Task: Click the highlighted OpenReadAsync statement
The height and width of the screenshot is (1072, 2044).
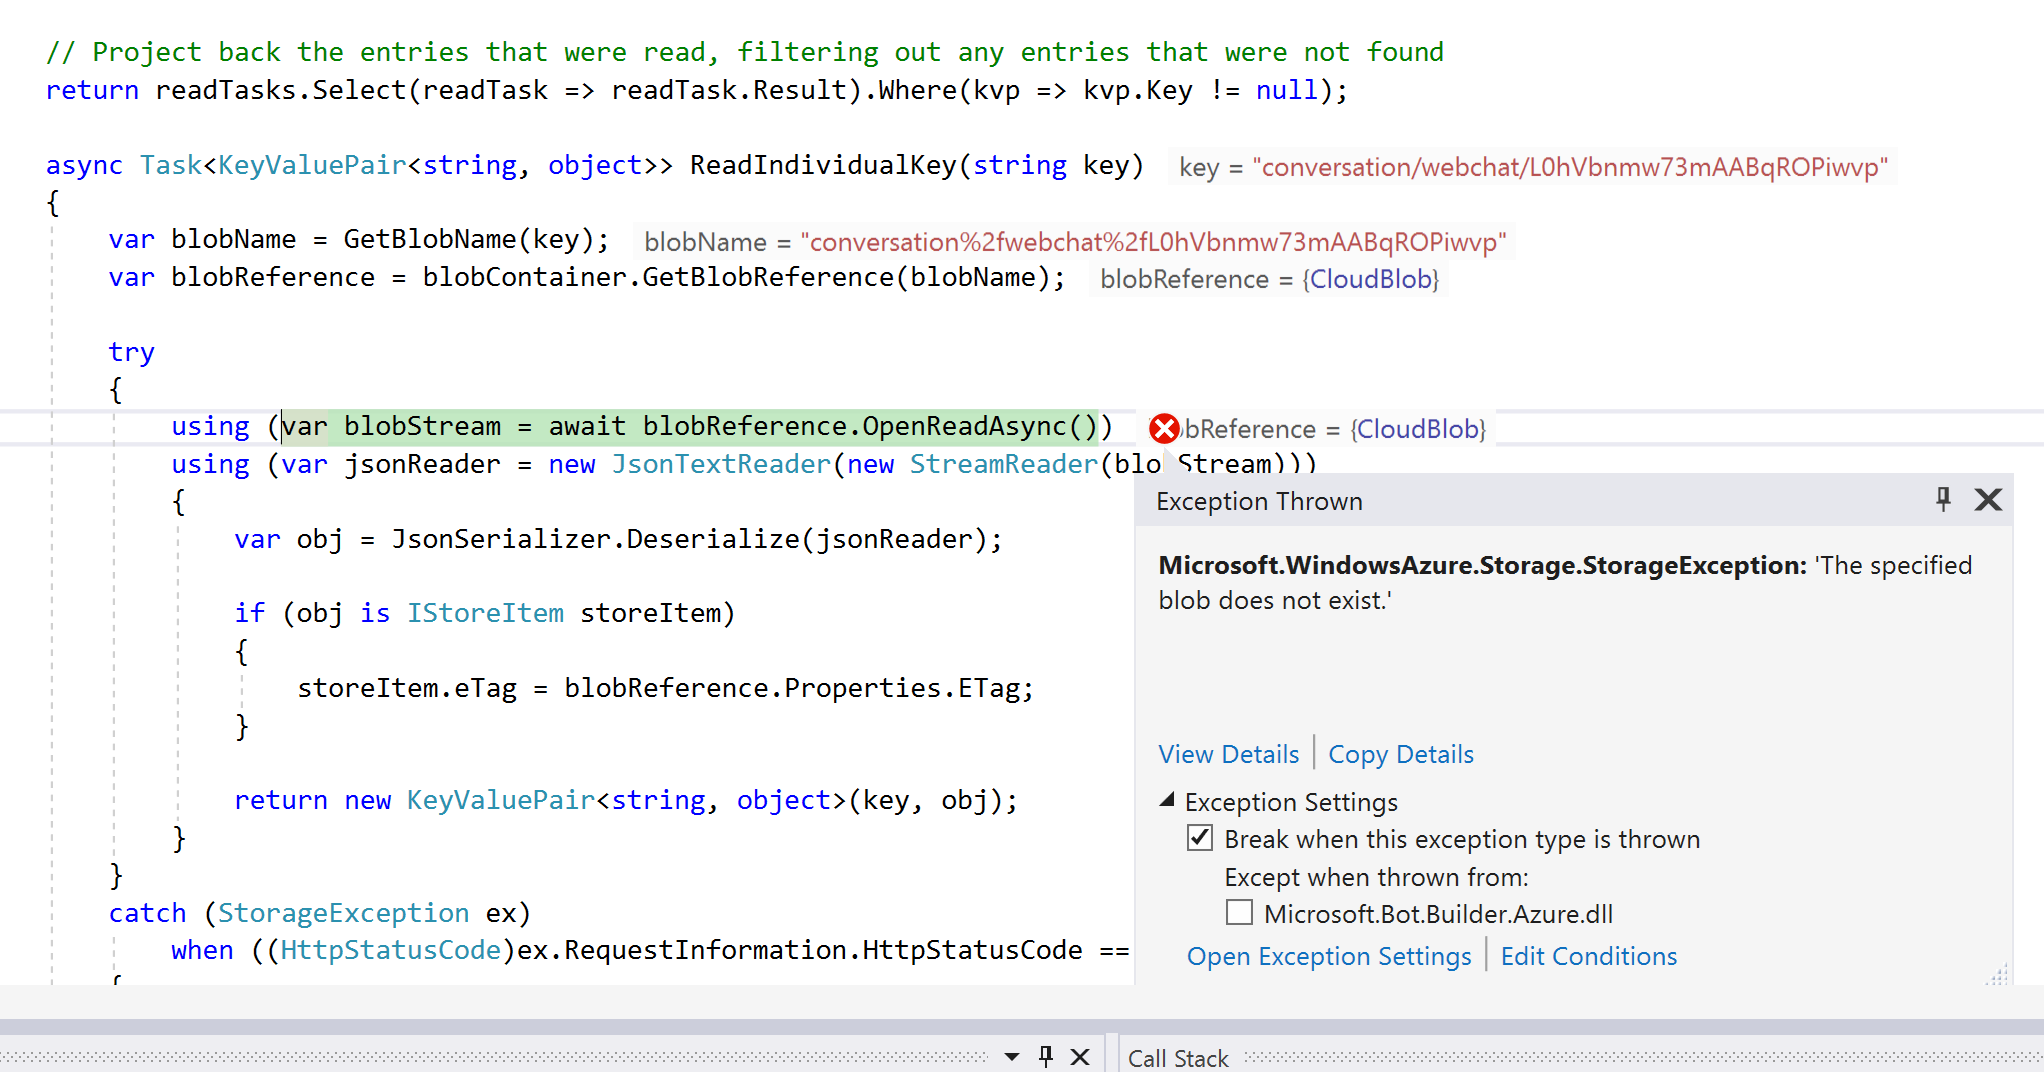Action: tap(690, 426)
